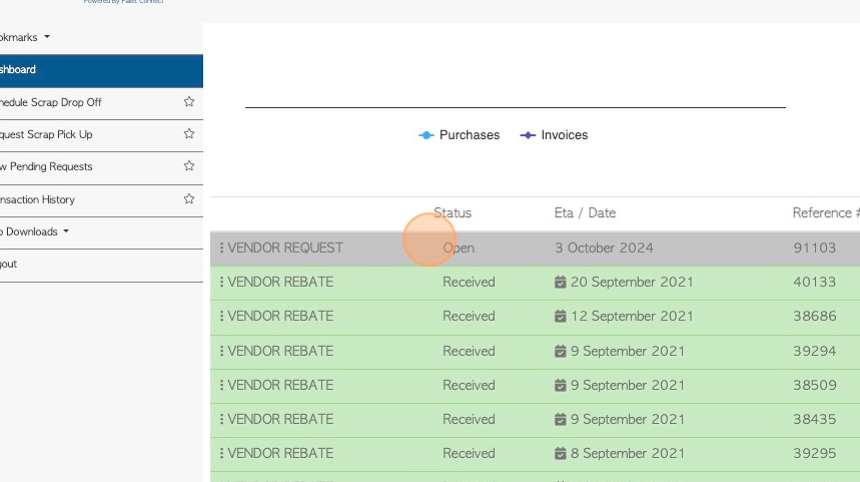Click the Open status cell
860x482 pixels.
[459, 248]
